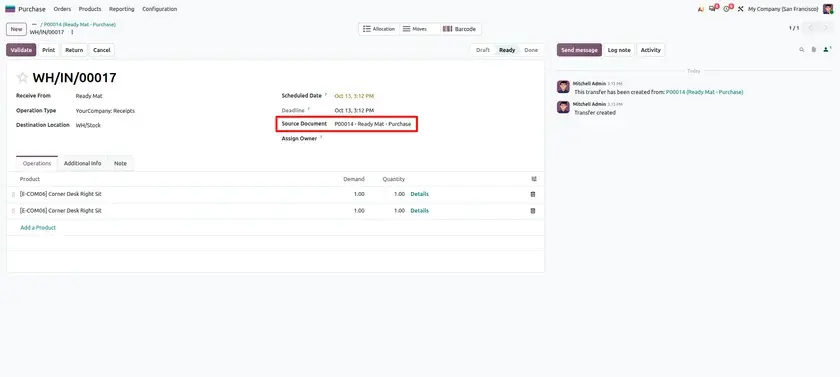The image size is (840, 377).
Task: Show followers icon in chatter
Action: (827, 49)
